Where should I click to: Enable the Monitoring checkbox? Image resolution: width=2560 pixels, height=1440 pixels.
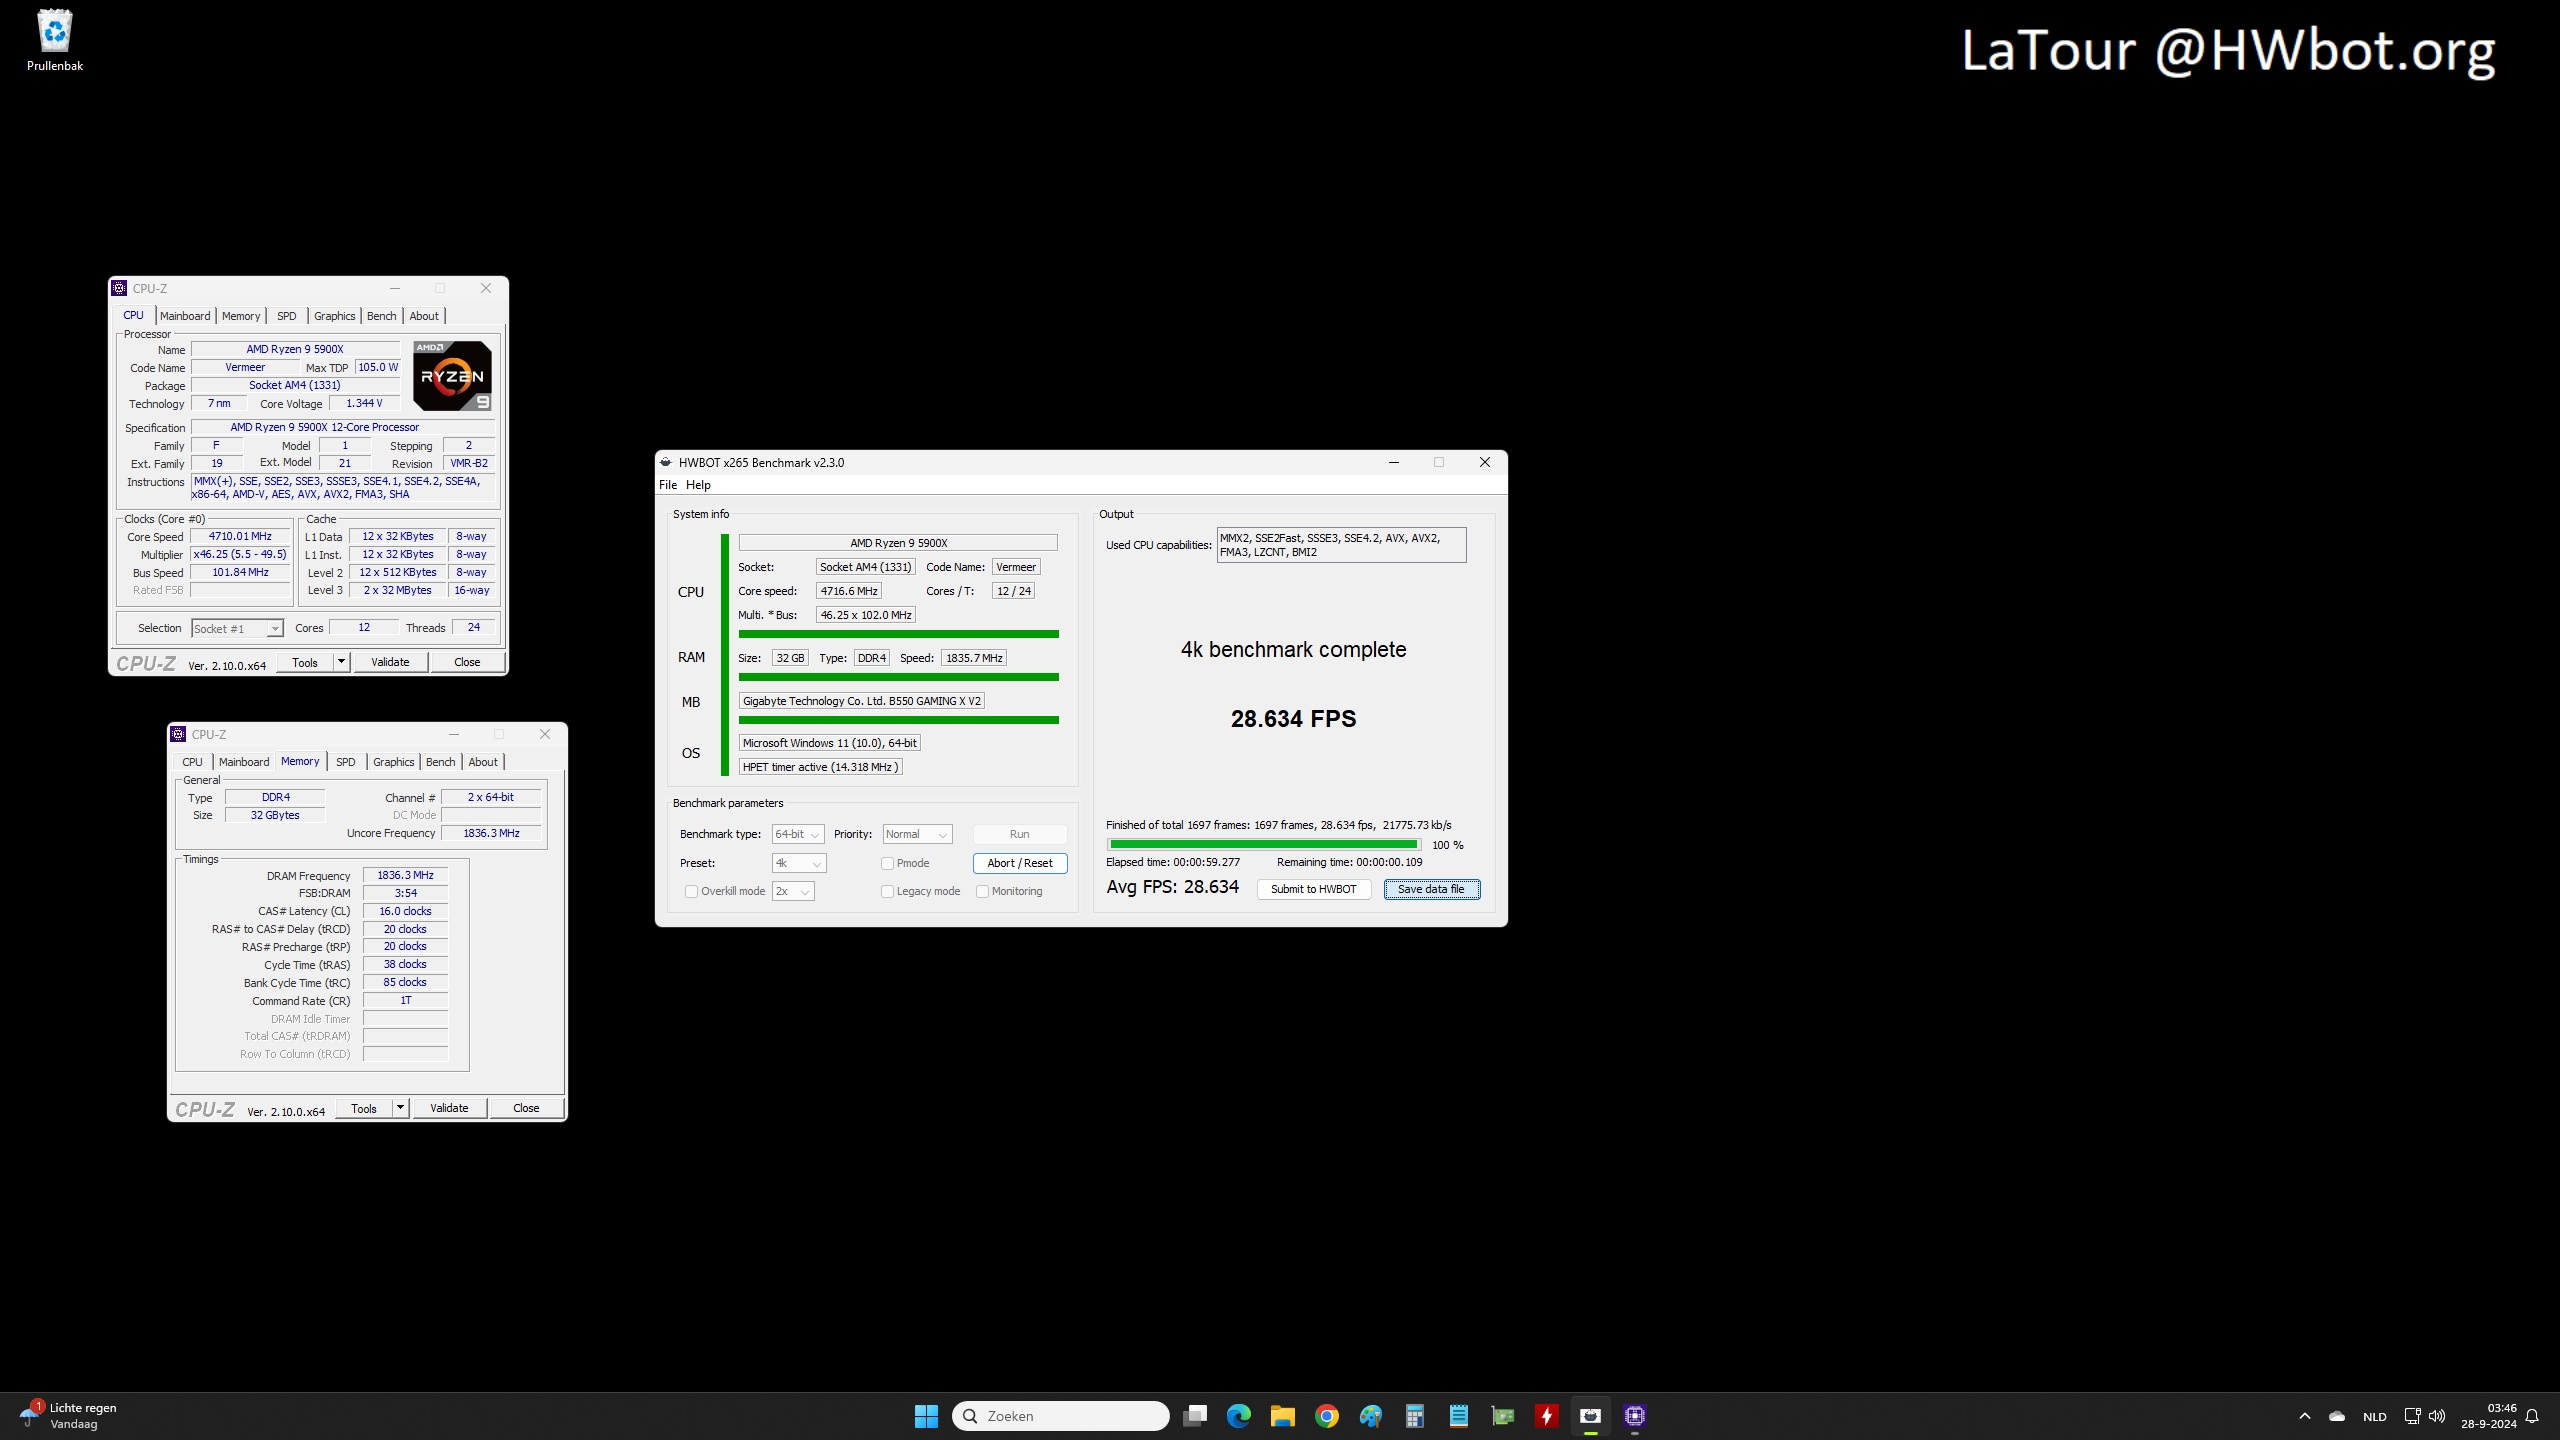point(982,891)
